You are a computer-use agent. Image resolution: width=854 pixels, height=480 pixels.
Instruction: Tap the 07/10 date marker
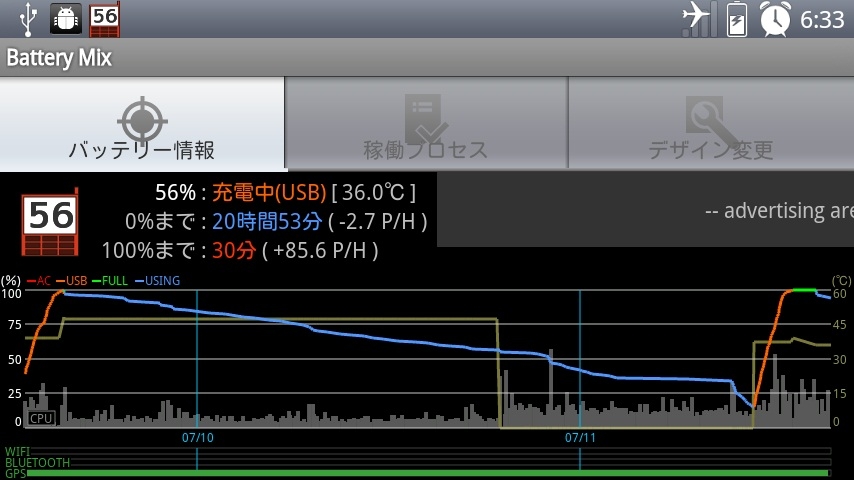[x=198, y=438]
